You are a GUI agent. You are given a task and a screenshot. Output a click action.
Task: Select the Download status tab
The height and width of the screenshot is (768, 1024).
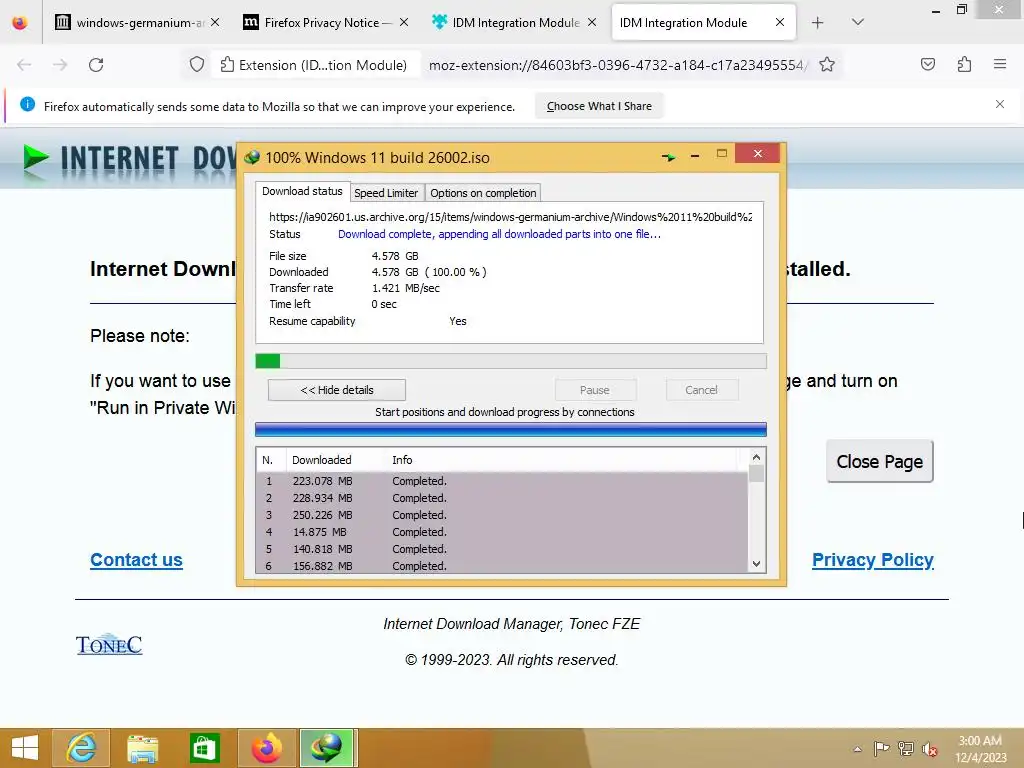tap(302, 191)
